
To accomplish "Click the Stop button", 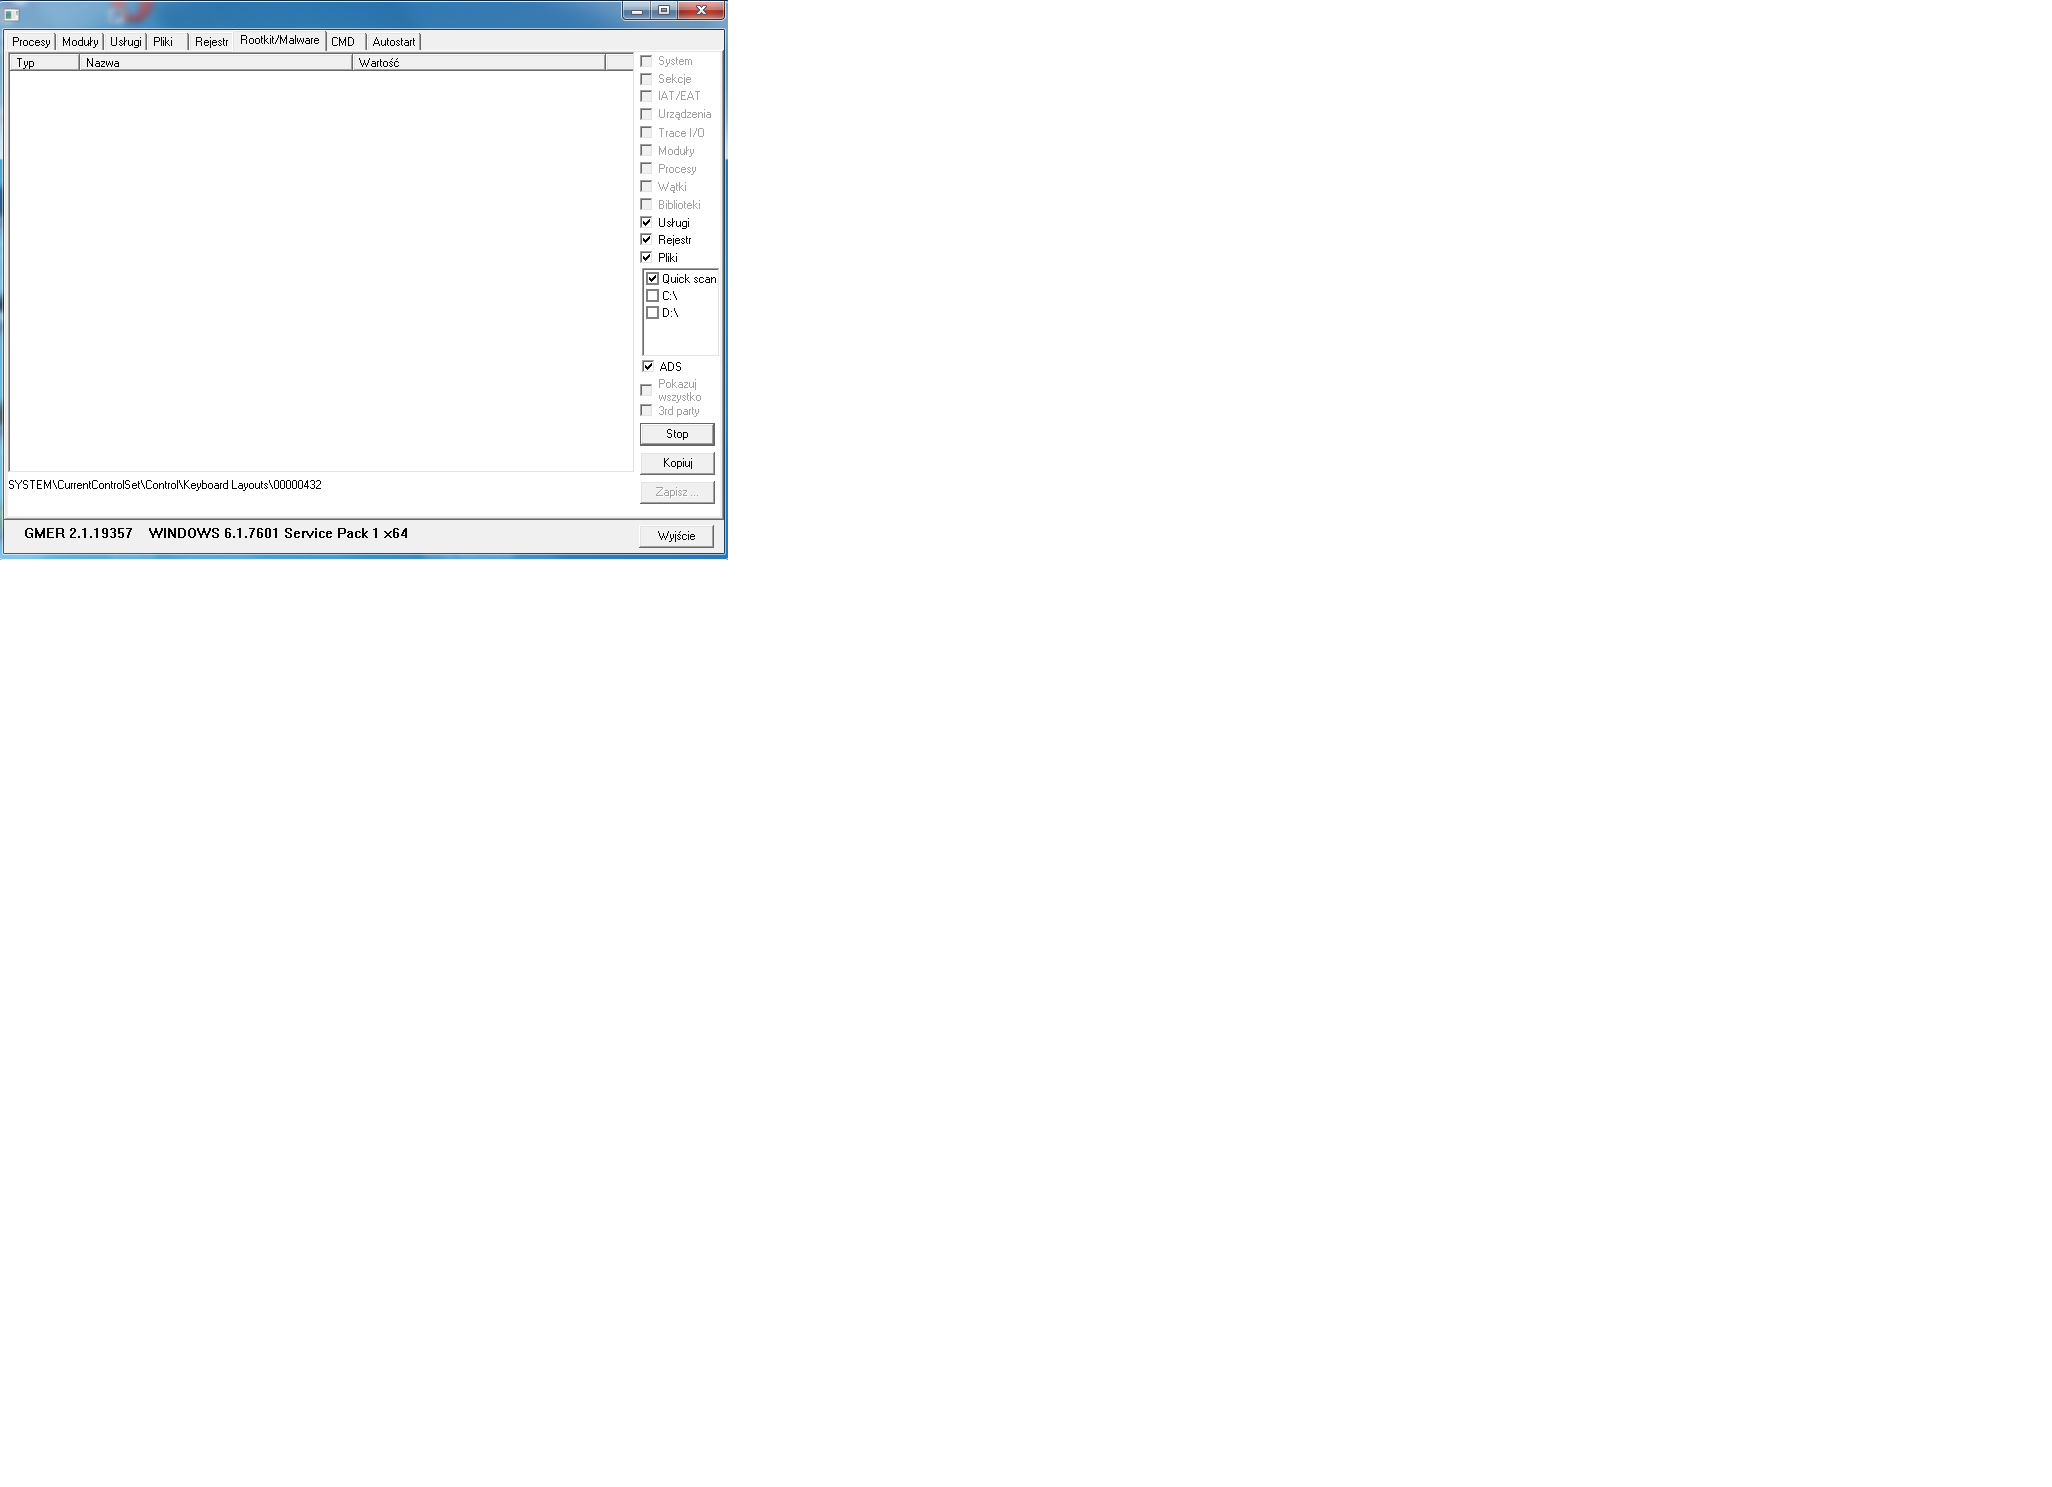I will (676, 432).
